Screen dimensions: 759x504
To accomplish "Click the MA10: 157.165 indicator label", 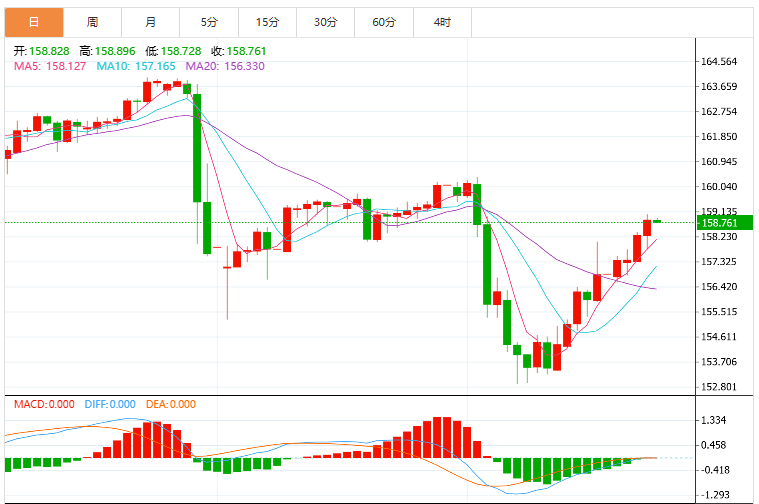I will click(x=136, y=66).
